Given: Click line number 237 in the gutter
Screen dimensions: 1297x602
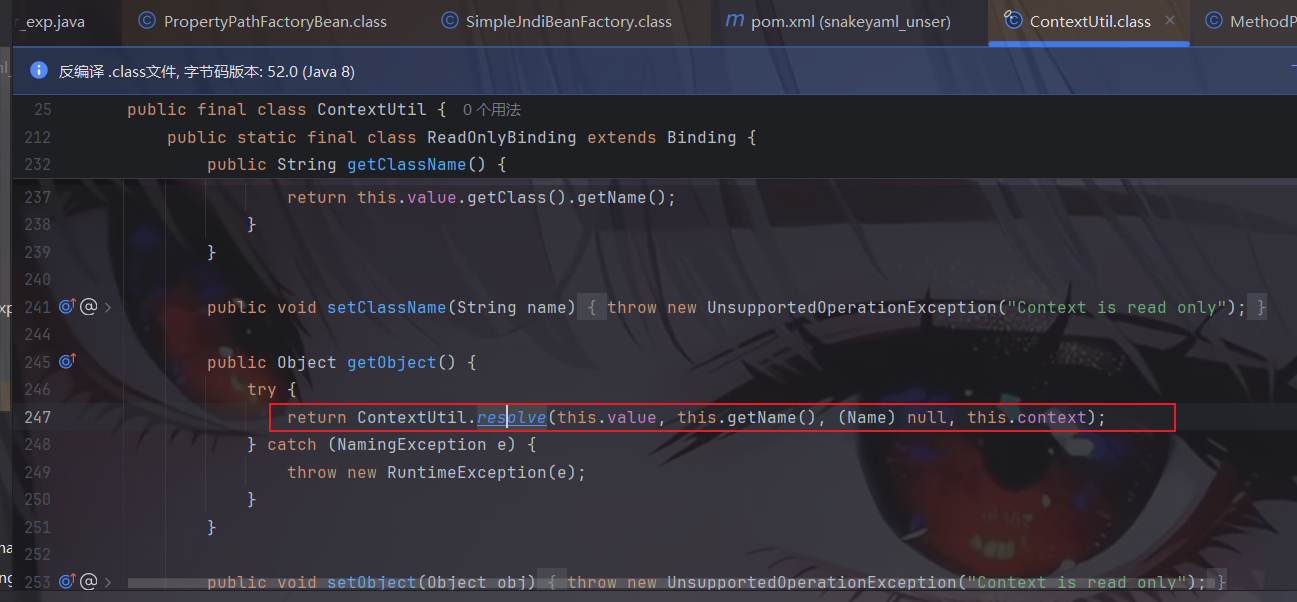Looking at the screenshot, I should [x=37, y=197].
